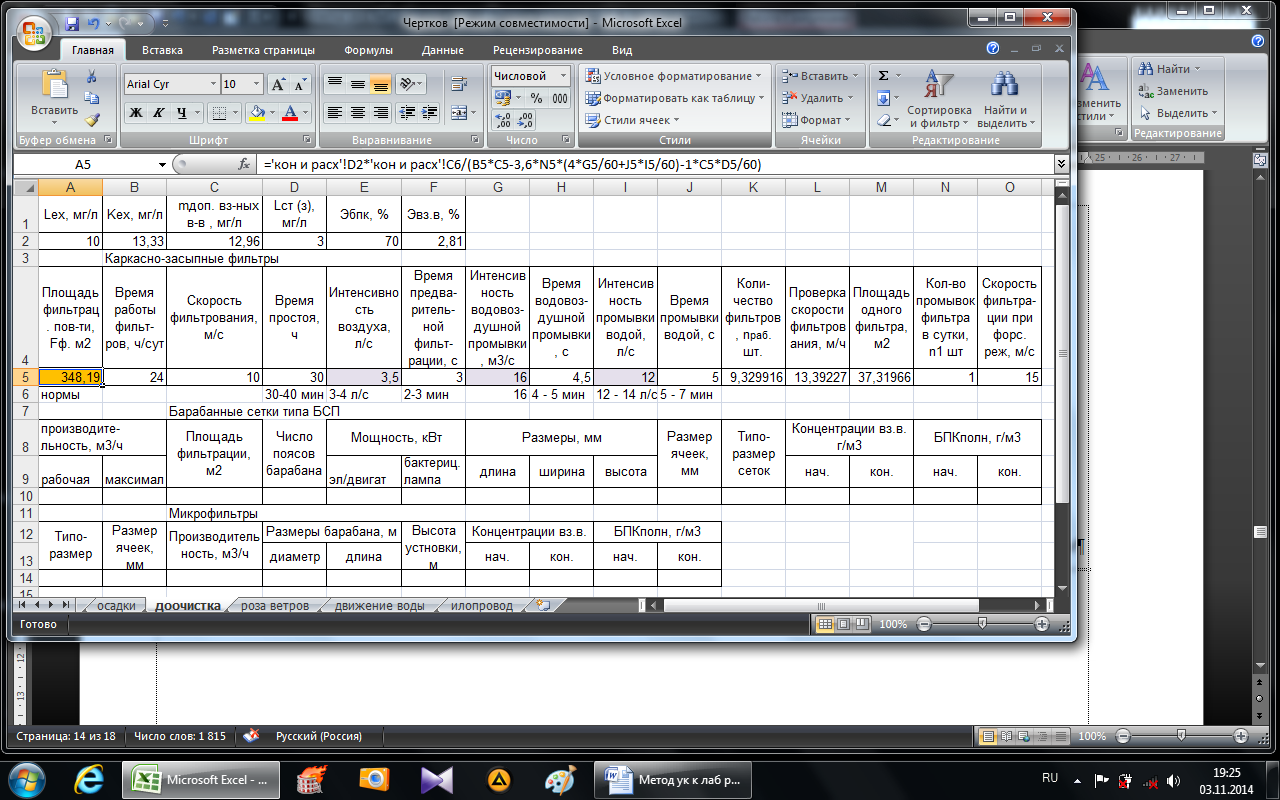Align text to the right

[380, 113]
